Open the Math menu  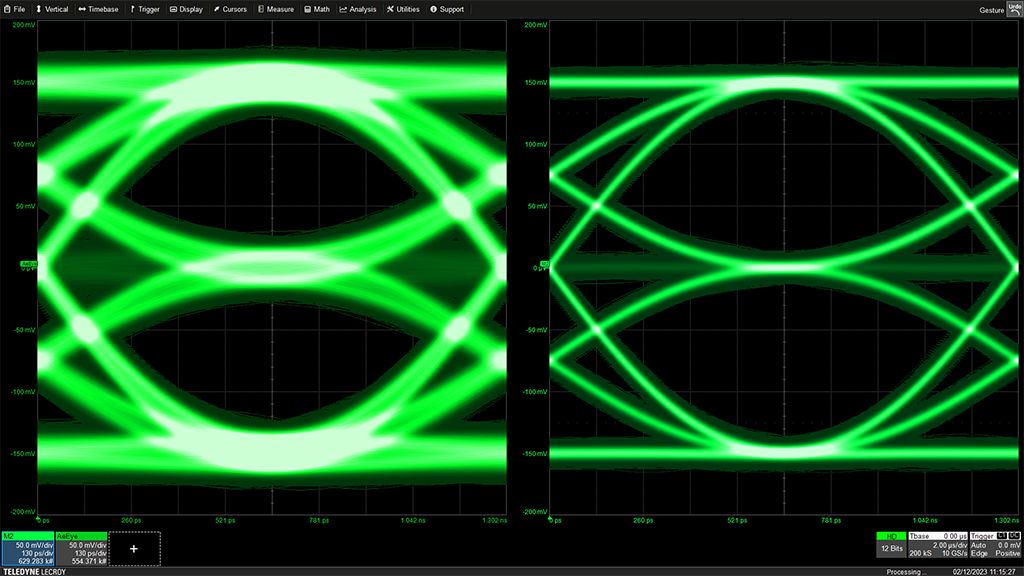(317, 9)
